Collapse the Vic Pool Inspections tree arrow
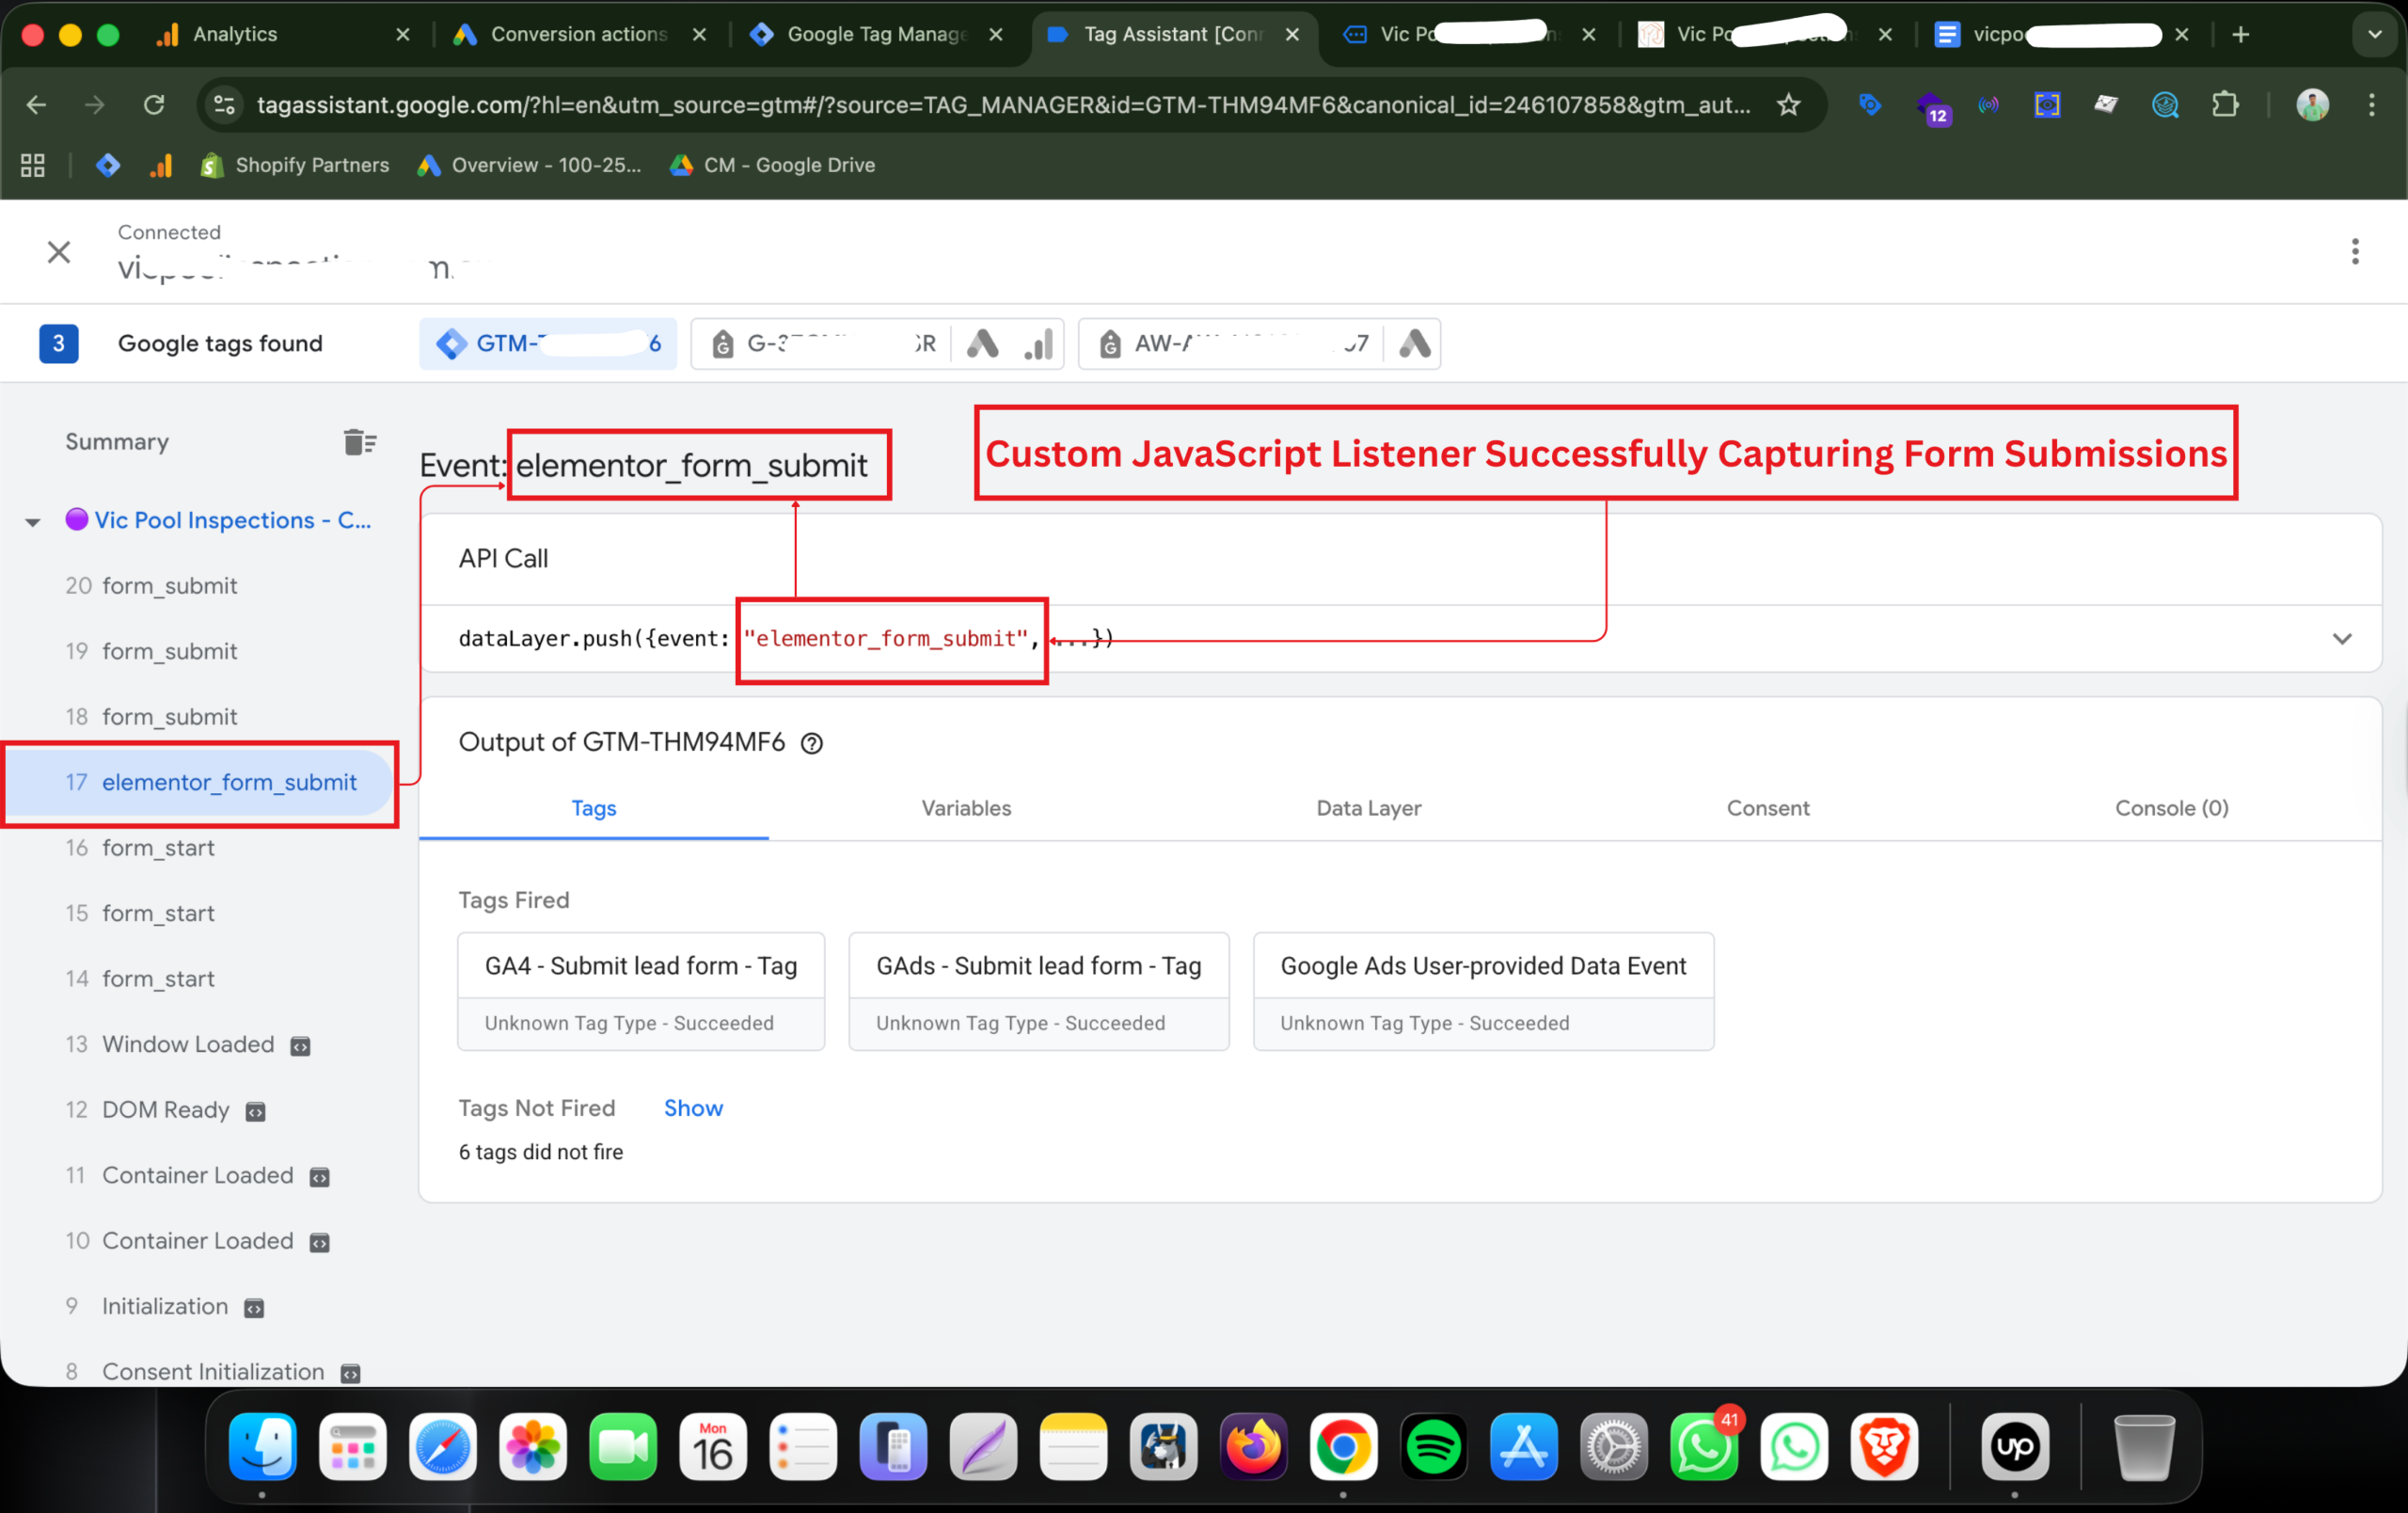Screen dimensions: 2408x1513 click(x=33, y=522)
